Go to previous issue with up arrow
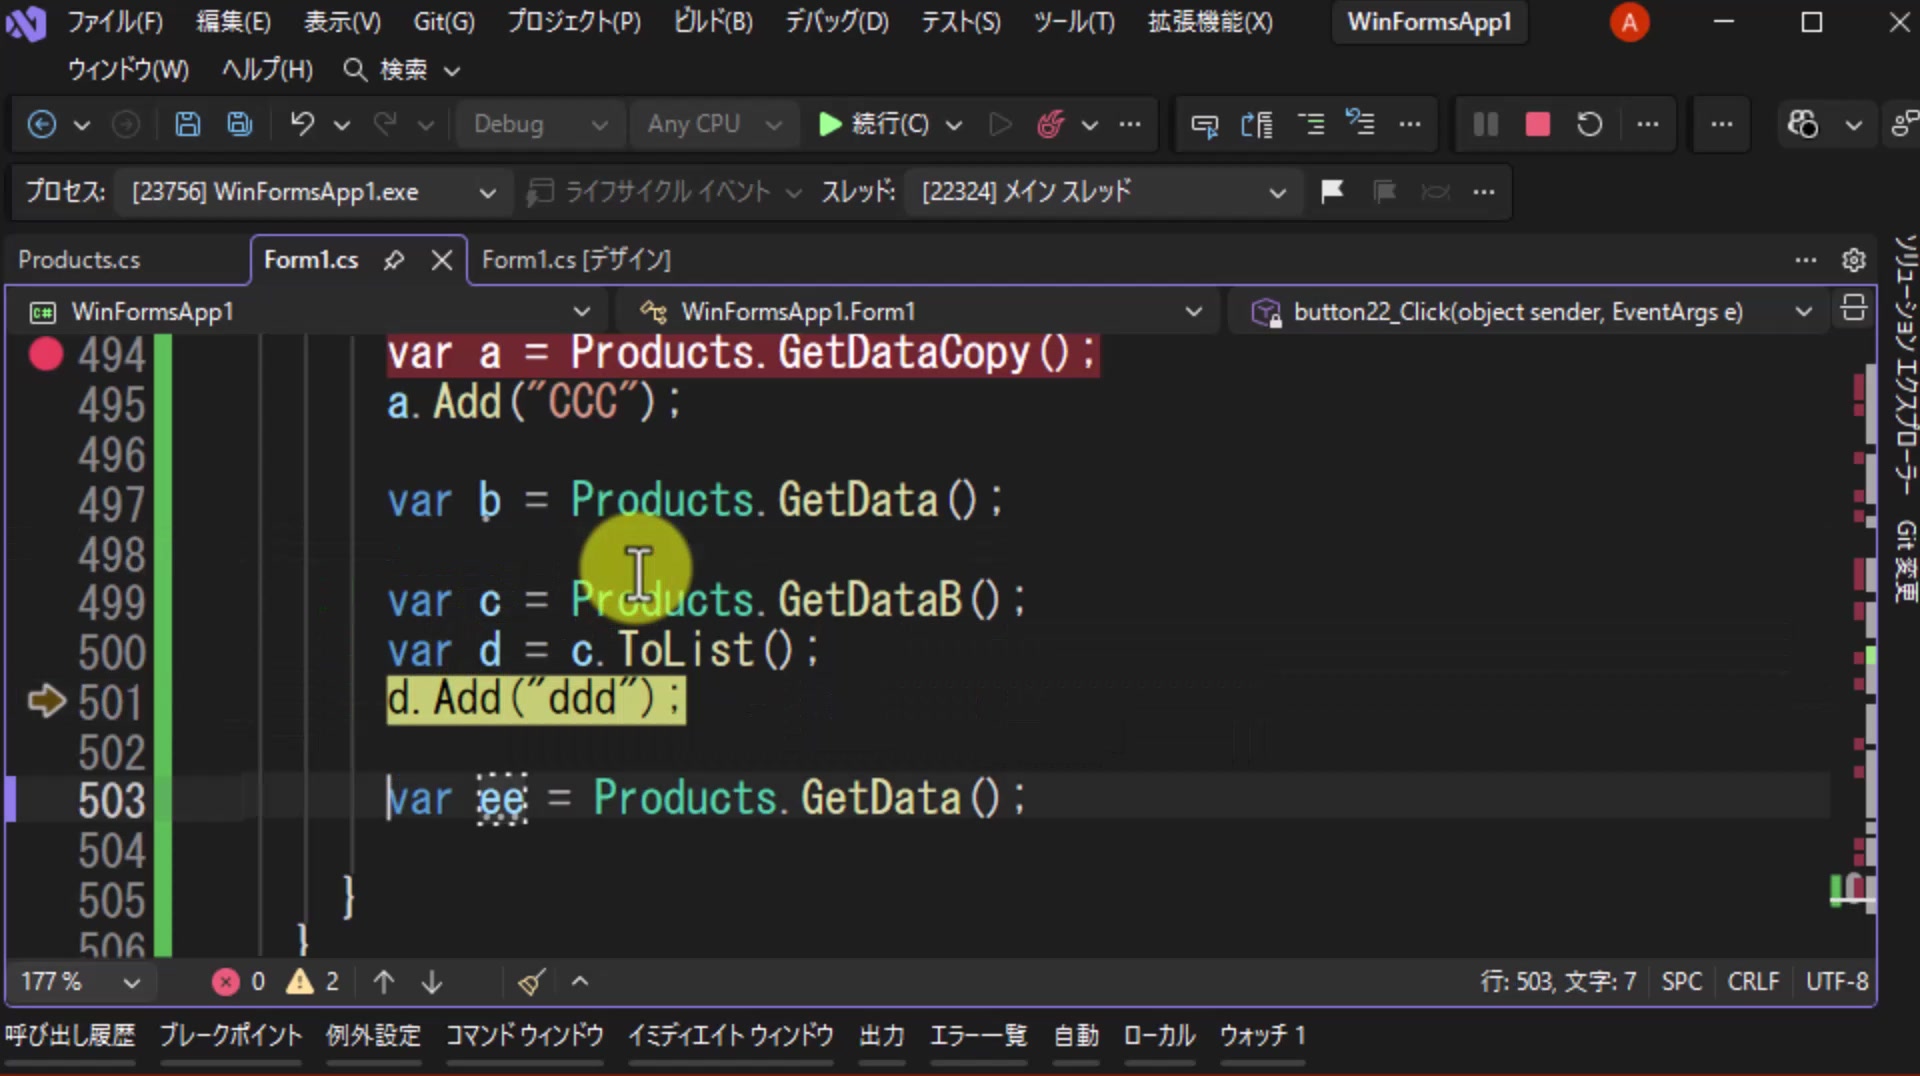This screenshot has width=1920, height=1076. [x=383, y=981]
